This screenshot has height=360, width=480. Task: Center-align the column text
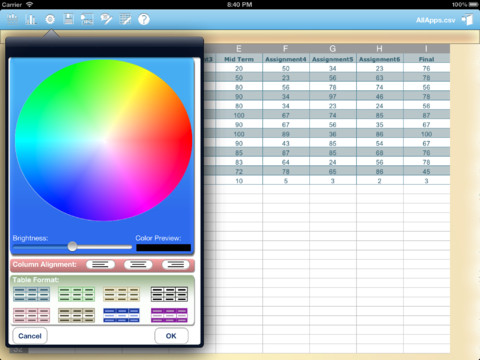pyautogui.click(x=138, y=265)
